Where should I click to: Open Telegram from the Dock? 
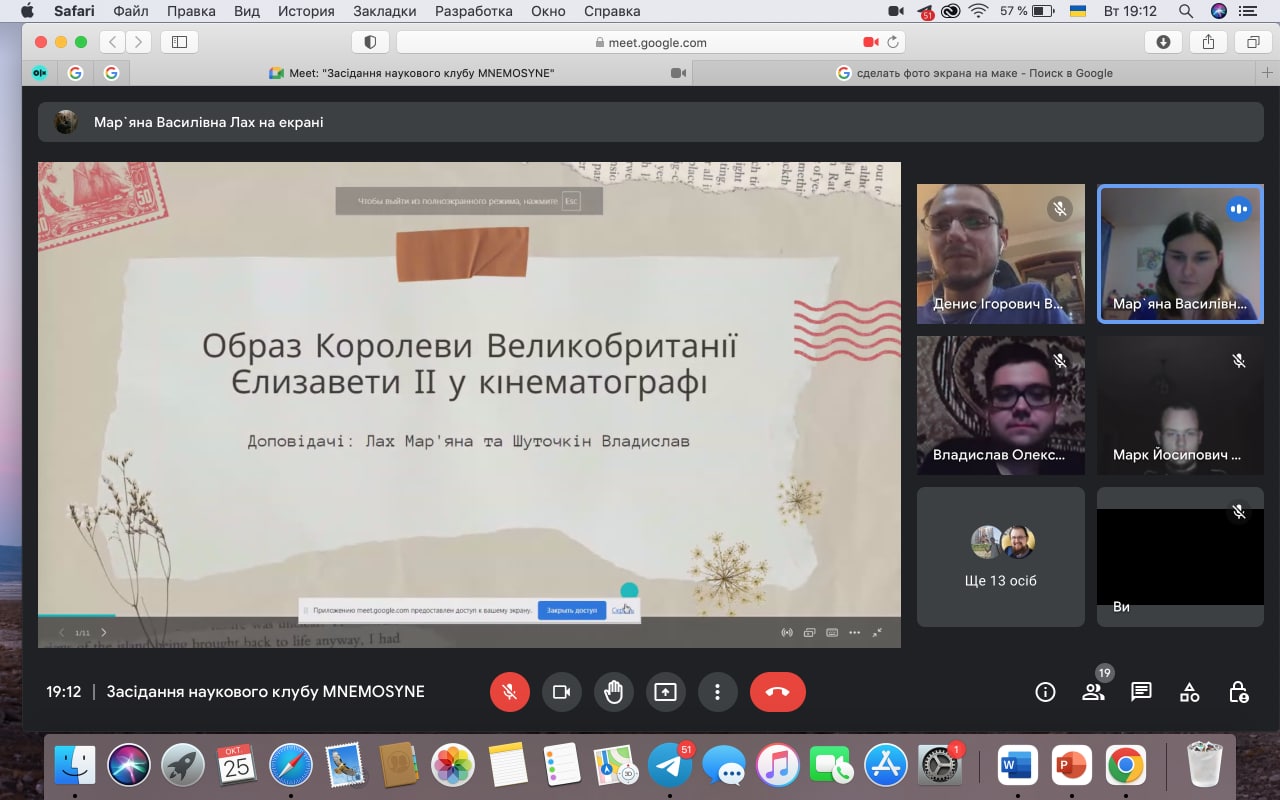tap(670, 767)
